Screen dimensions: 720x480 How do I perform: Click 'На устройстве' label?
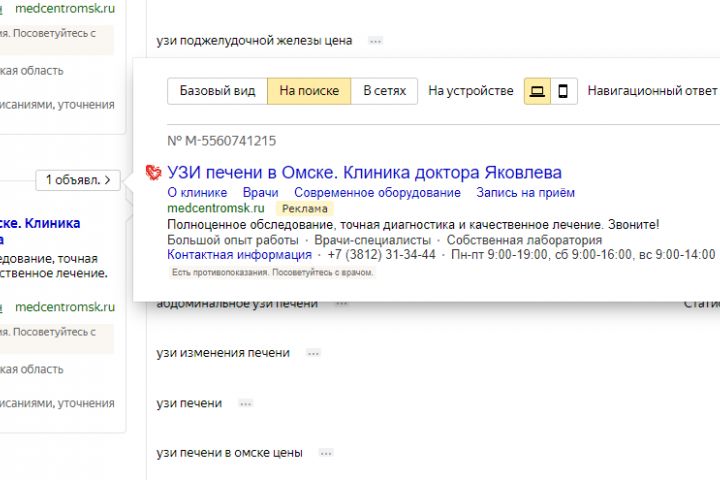(471, 91)
